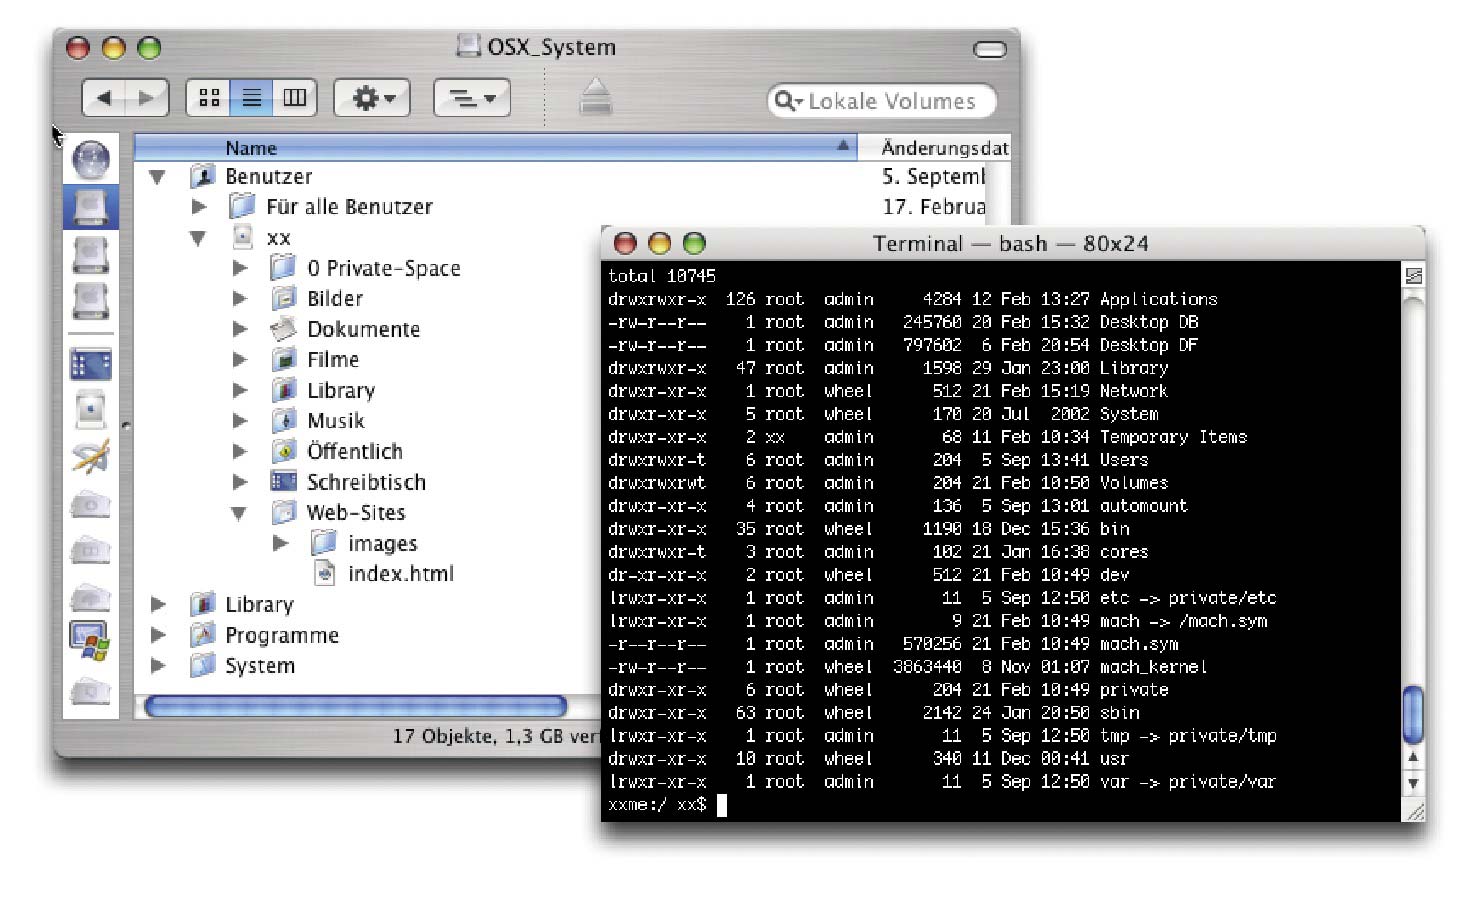The height and width of the screenshot is (897, 1476).
Task: Switch Finder to list view
Action: pos(251,98)
